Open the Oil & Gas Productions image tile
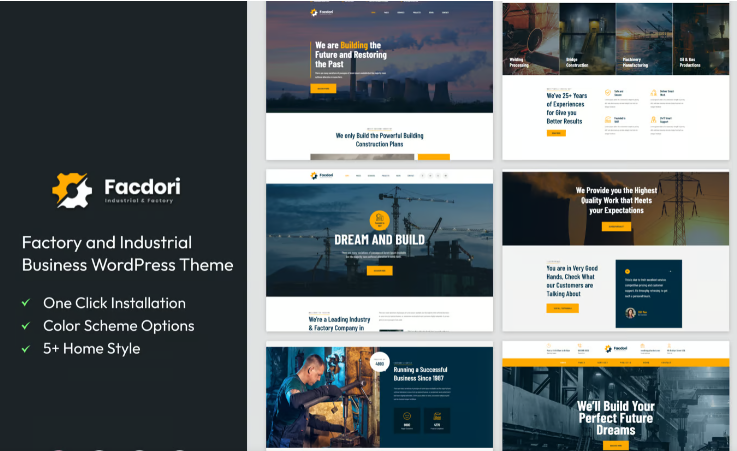 (x=701, y=39)
